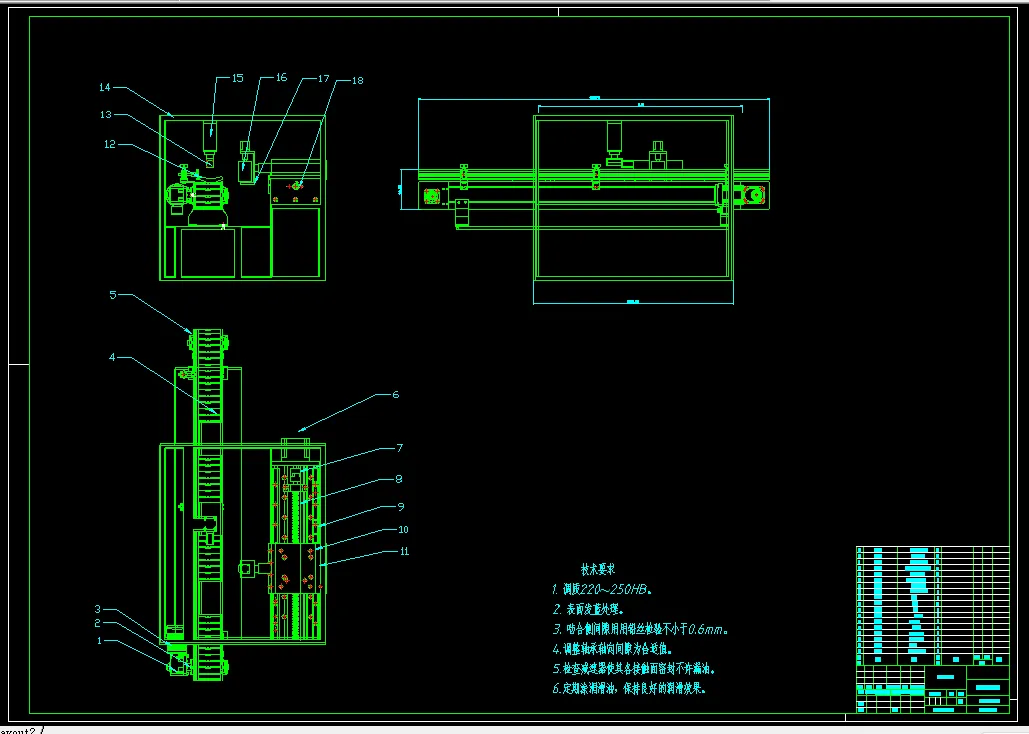This screenshot has width=1029, height=734.
Task: Select part balloon number 17
Action: point(323,79)
